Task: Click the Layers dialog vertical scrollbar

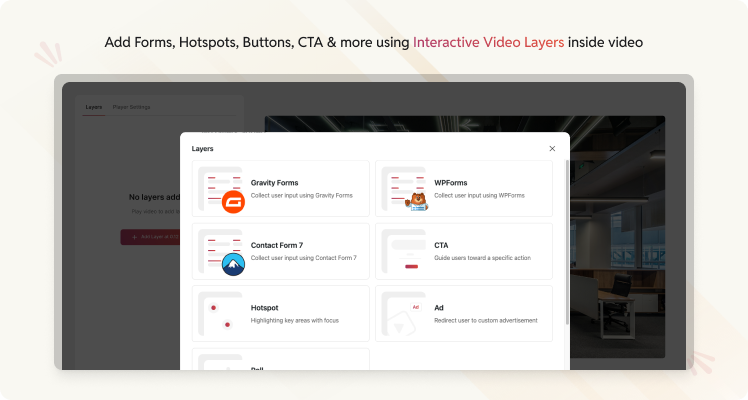Action: tap(566, 240)
